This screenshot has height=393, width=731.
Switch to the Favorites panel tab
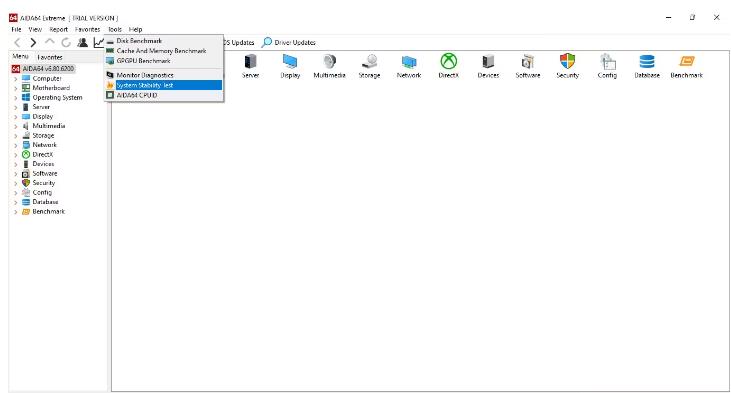coord(49,57)
